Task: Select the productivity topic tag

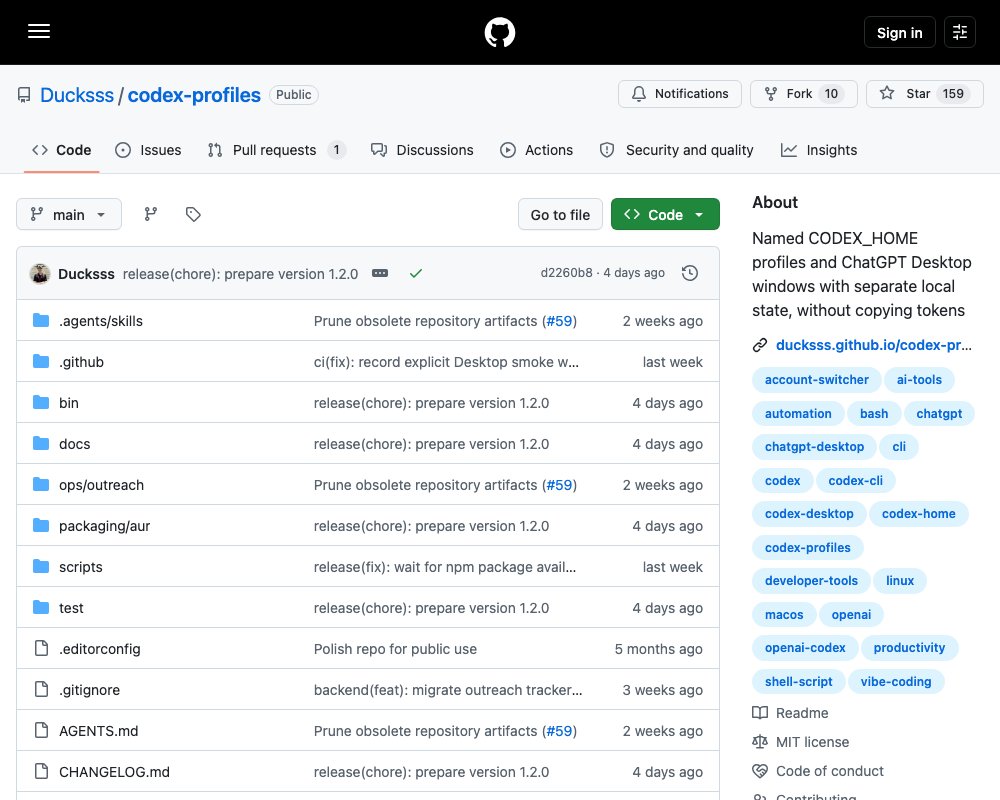Action: pyautogui.click(x=909, y=648)
